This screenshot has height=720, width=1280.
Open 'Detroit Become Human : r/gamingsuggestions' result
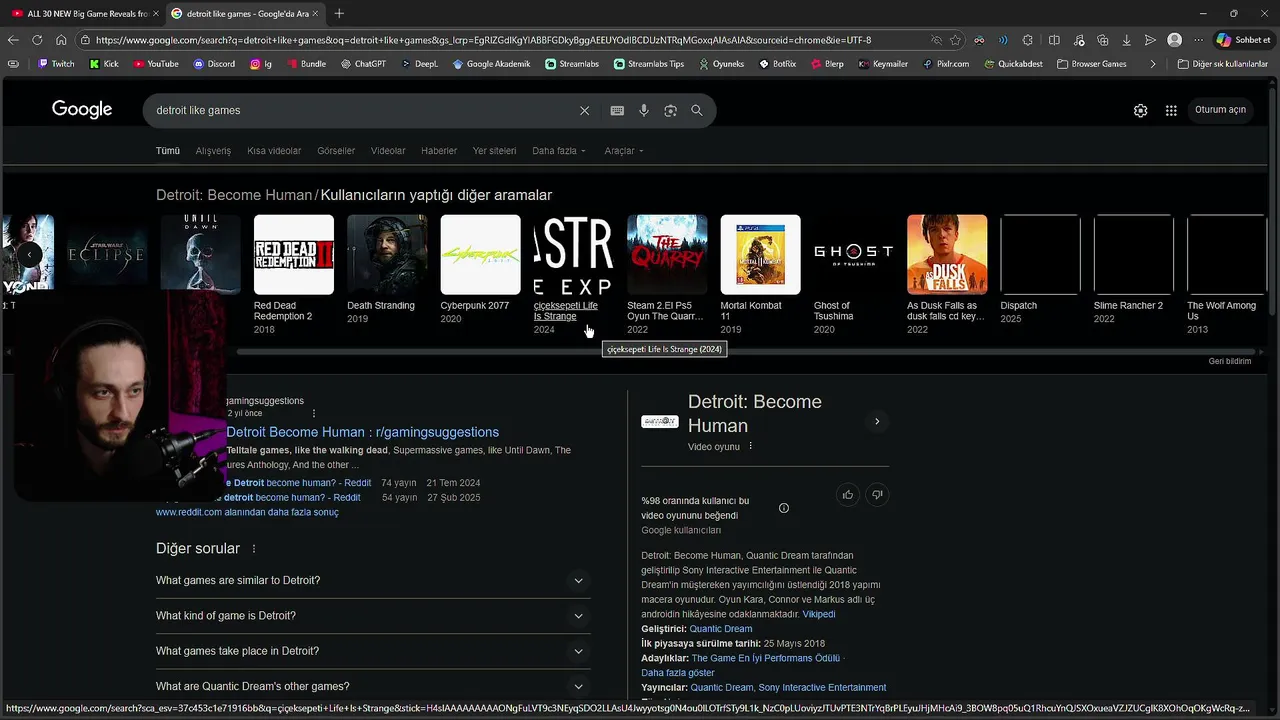tap(362, 432)
